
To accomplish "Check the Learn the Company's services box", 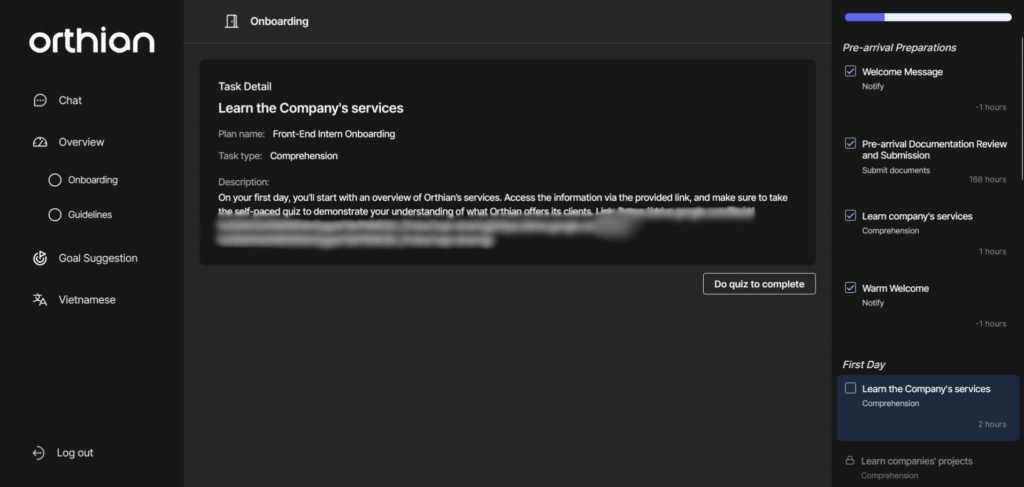I will [850, 389].
